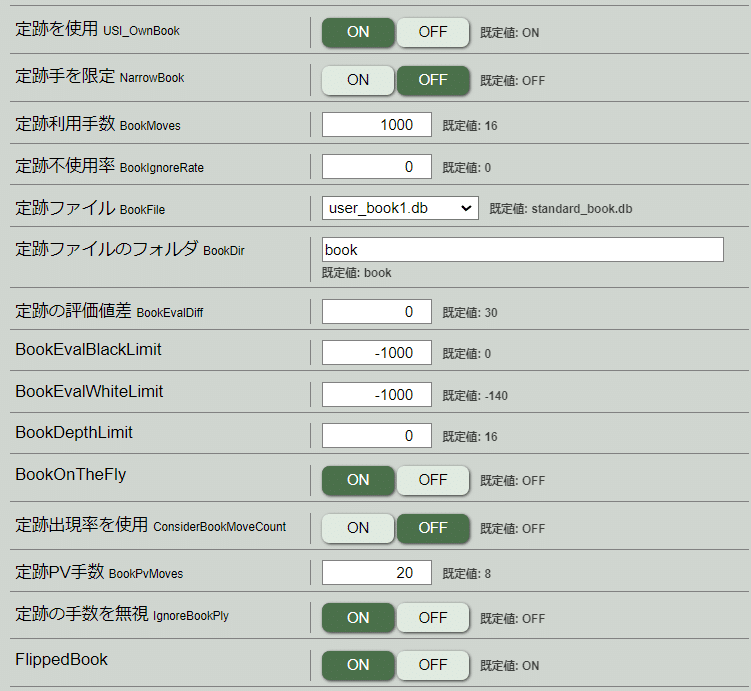Click the active ON button for USI_OwnBook

point(358,32)
